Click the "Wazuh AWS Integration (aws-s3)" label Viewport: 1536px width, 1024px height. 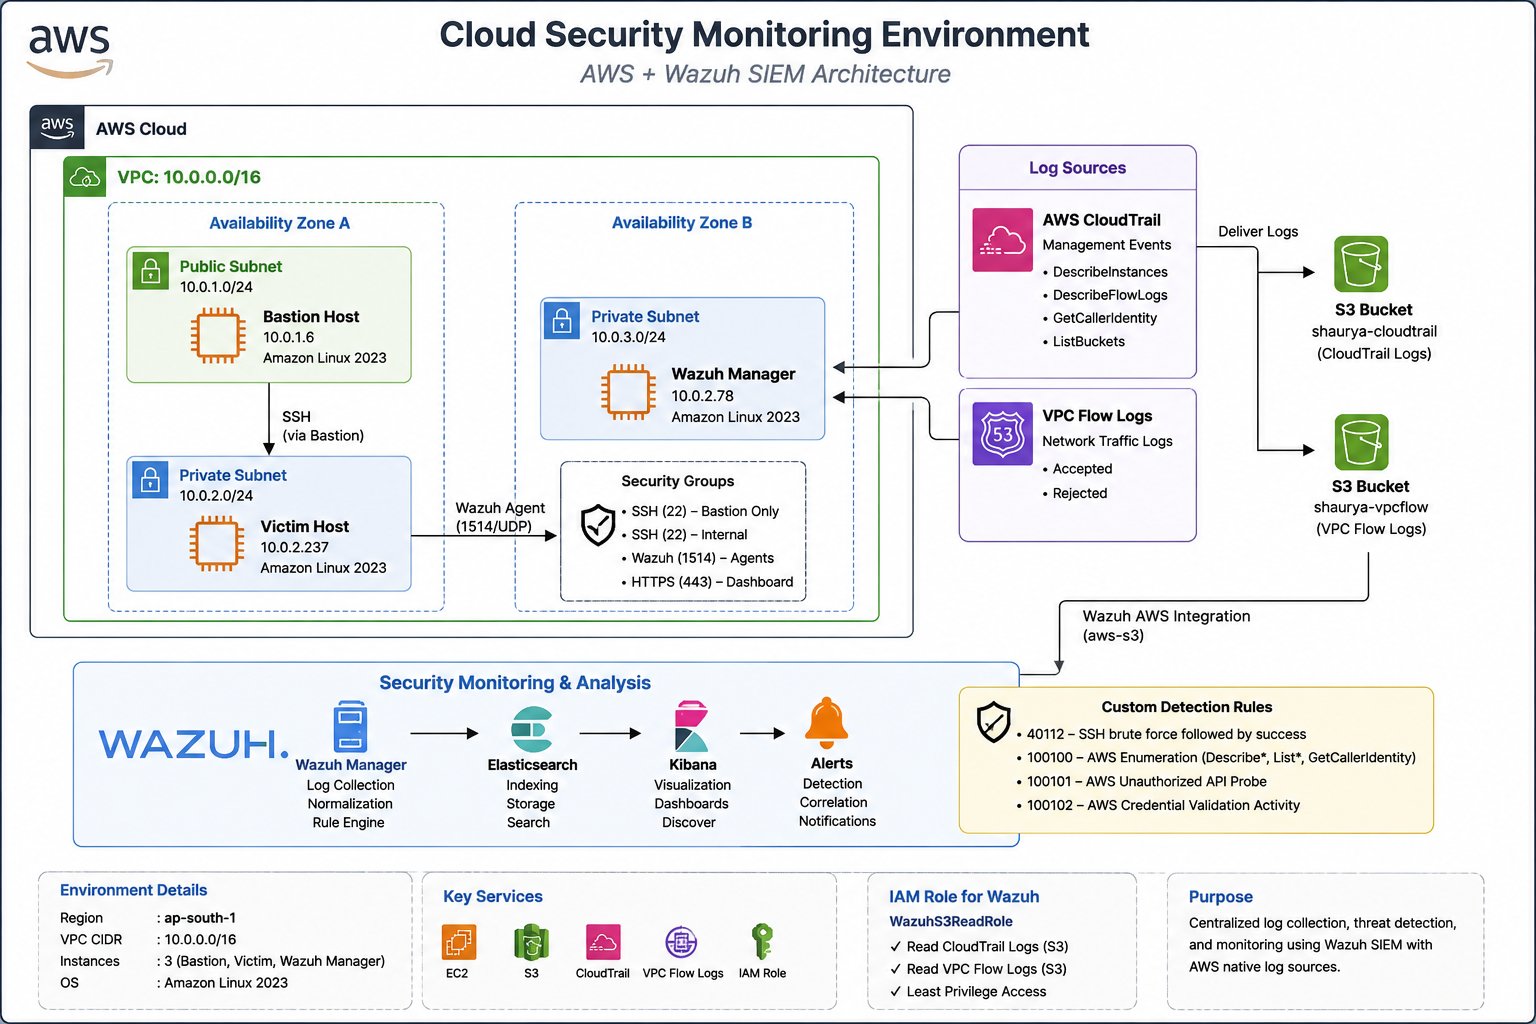point(1166,626)
